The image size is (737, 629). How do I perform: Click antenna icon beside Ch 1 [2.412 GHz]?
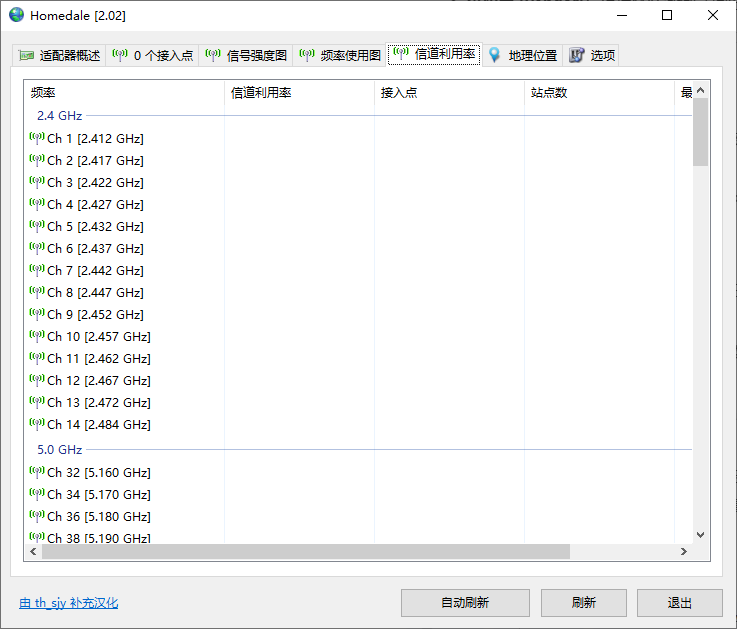click(x=37, y=138)
